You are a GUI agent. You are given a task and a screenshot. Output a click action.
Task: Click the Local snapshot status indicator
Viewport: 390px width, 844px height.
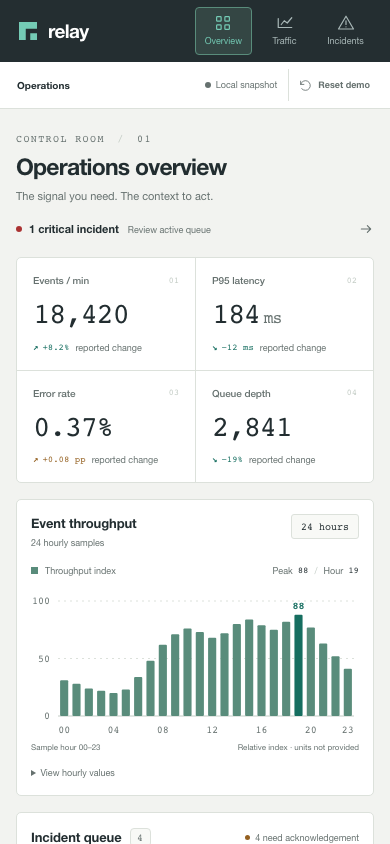coord(241,85)
